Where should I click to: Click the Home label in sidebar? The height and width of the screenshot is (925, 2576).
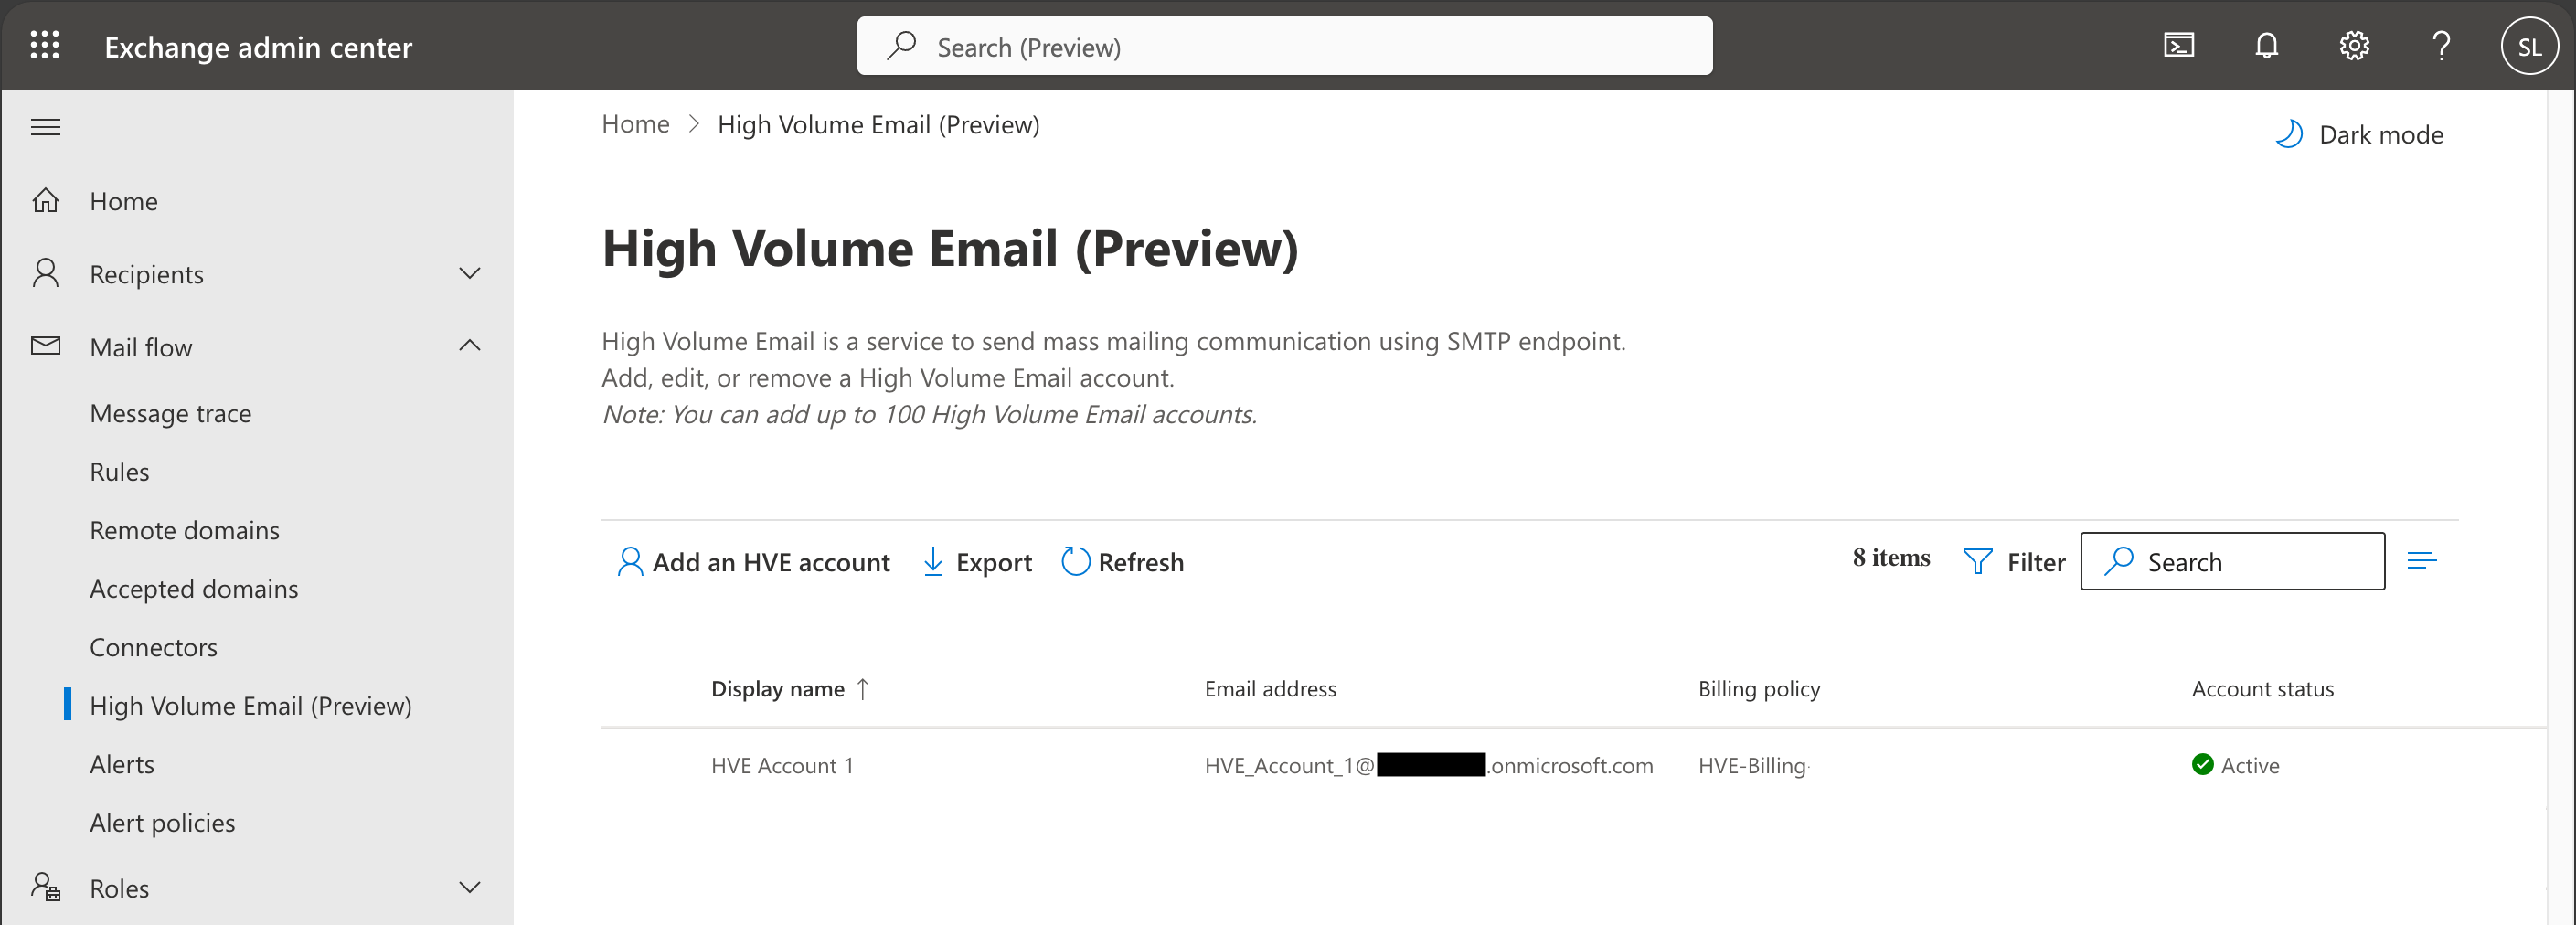pos(123,201)
